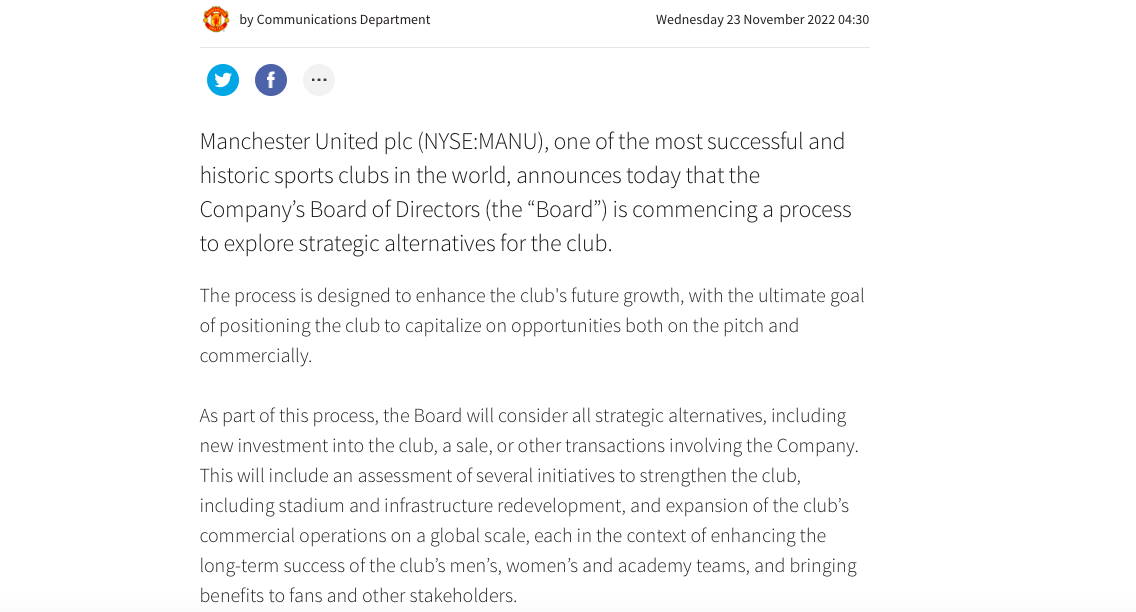1136x612 pixels.
Task: Share the article on Twitter
Action: coord(223,80)
